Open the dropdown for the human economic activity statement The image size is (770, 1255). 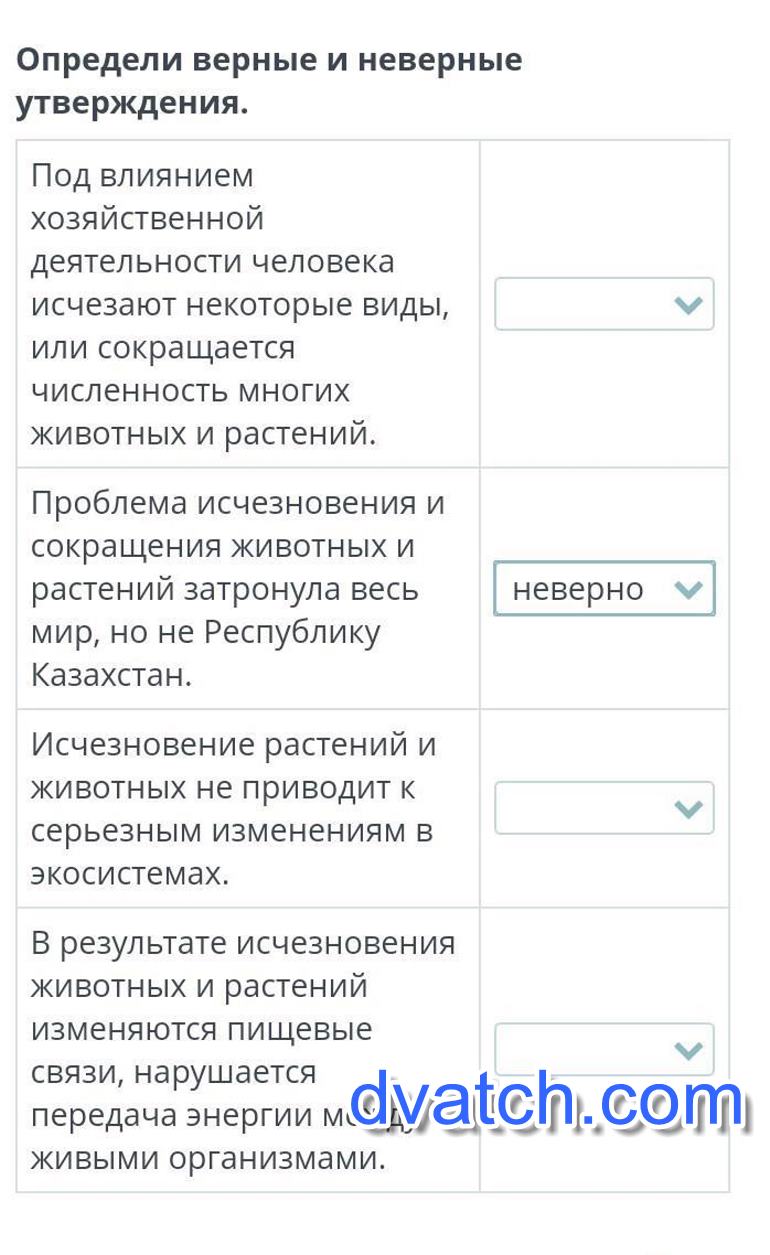(604, 304)
